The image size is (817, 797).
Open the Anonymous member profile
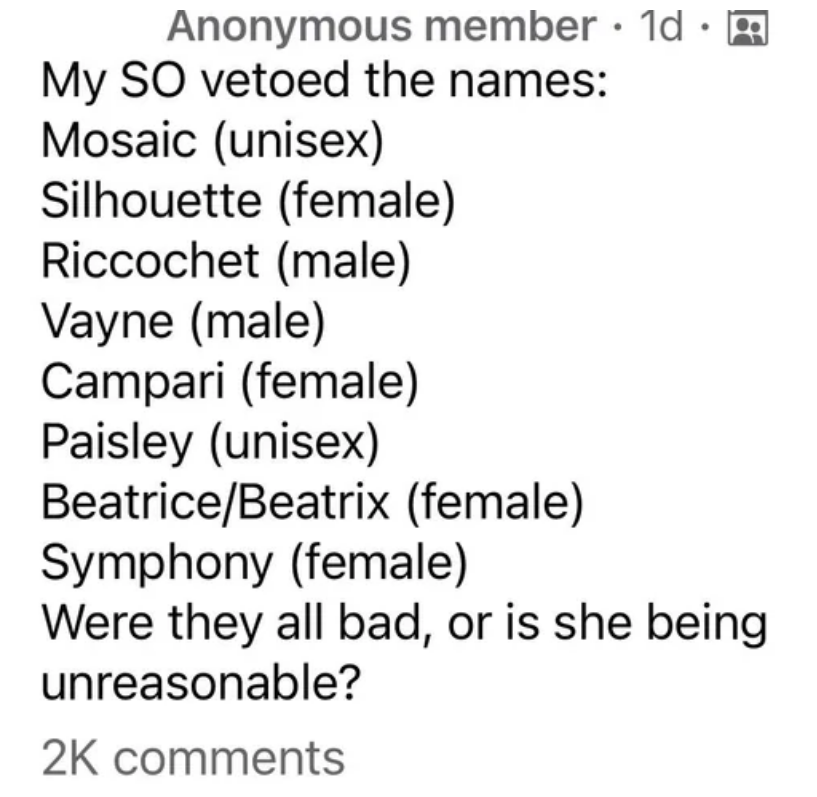pyautogui.click(x=381, y=27)
